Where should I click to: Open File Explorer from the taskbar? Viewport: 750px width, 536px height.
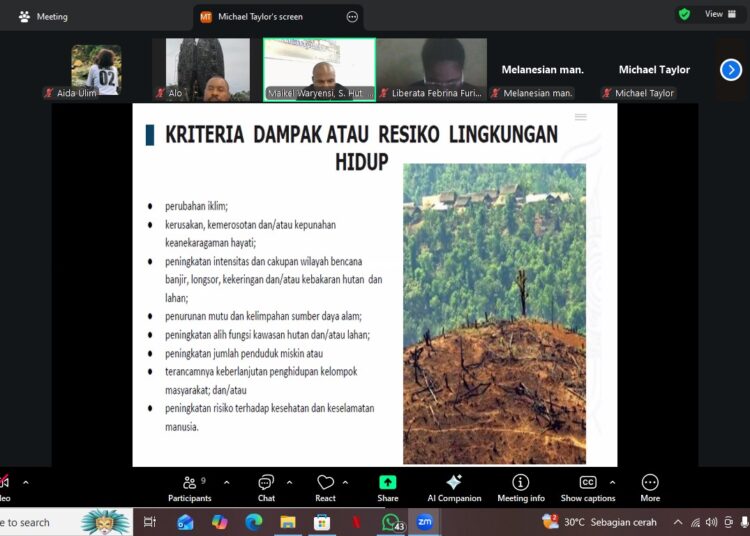point(287,522)
